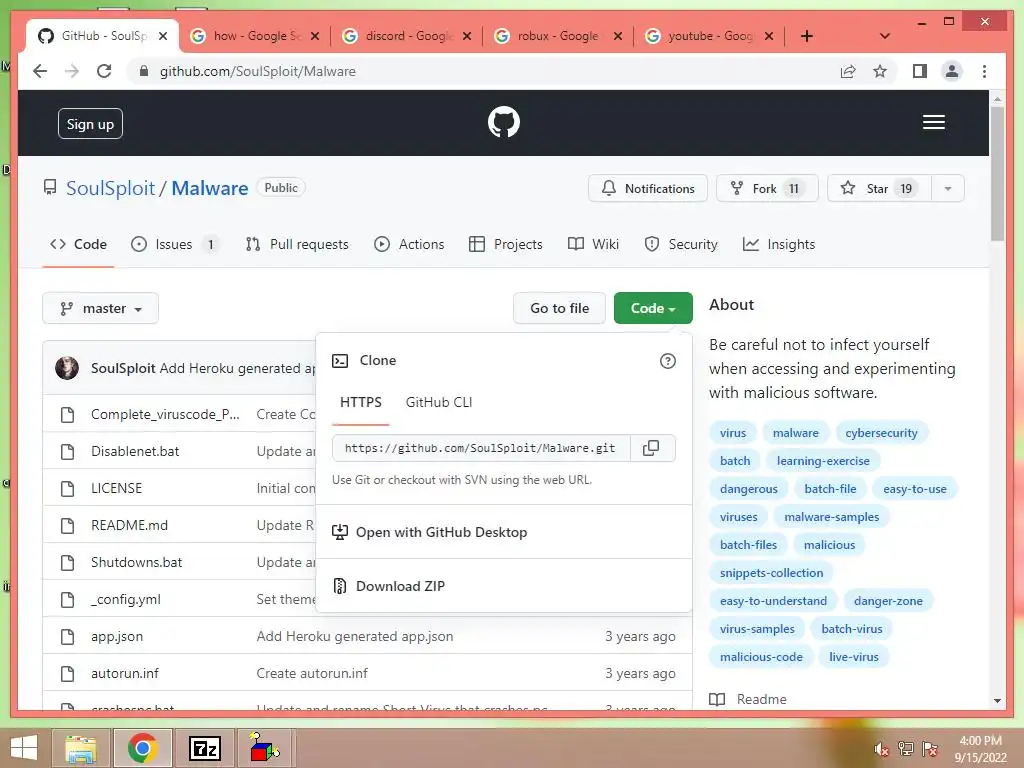1024x768 pixels.
Task: Toggle the Chrome side panel icon
Action: click(920, 71)
